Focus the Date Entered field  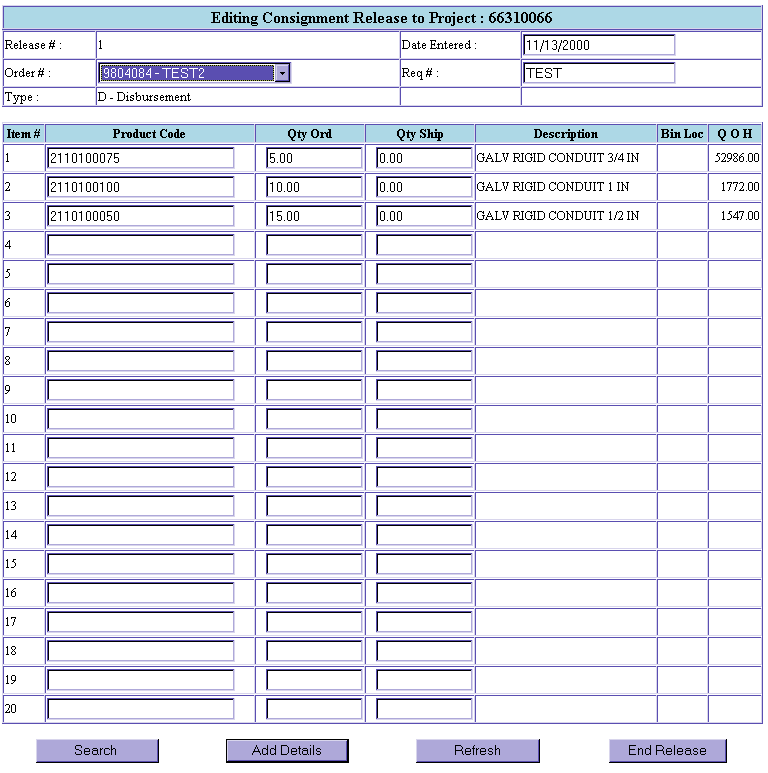598,45
